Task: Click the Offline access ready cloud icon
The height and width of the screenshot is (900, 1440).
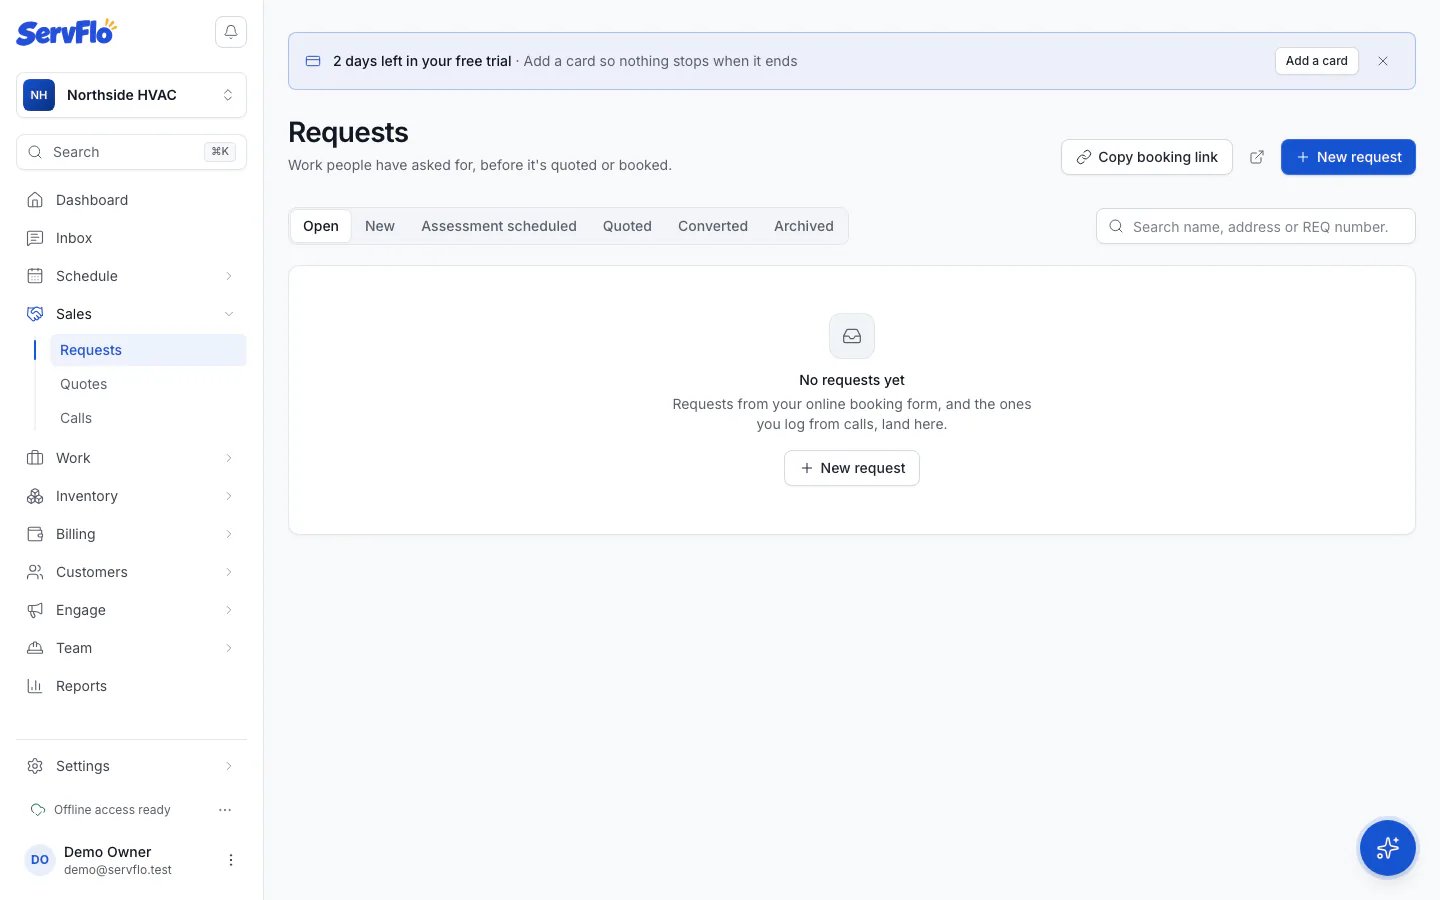Action: coord(38,810)
